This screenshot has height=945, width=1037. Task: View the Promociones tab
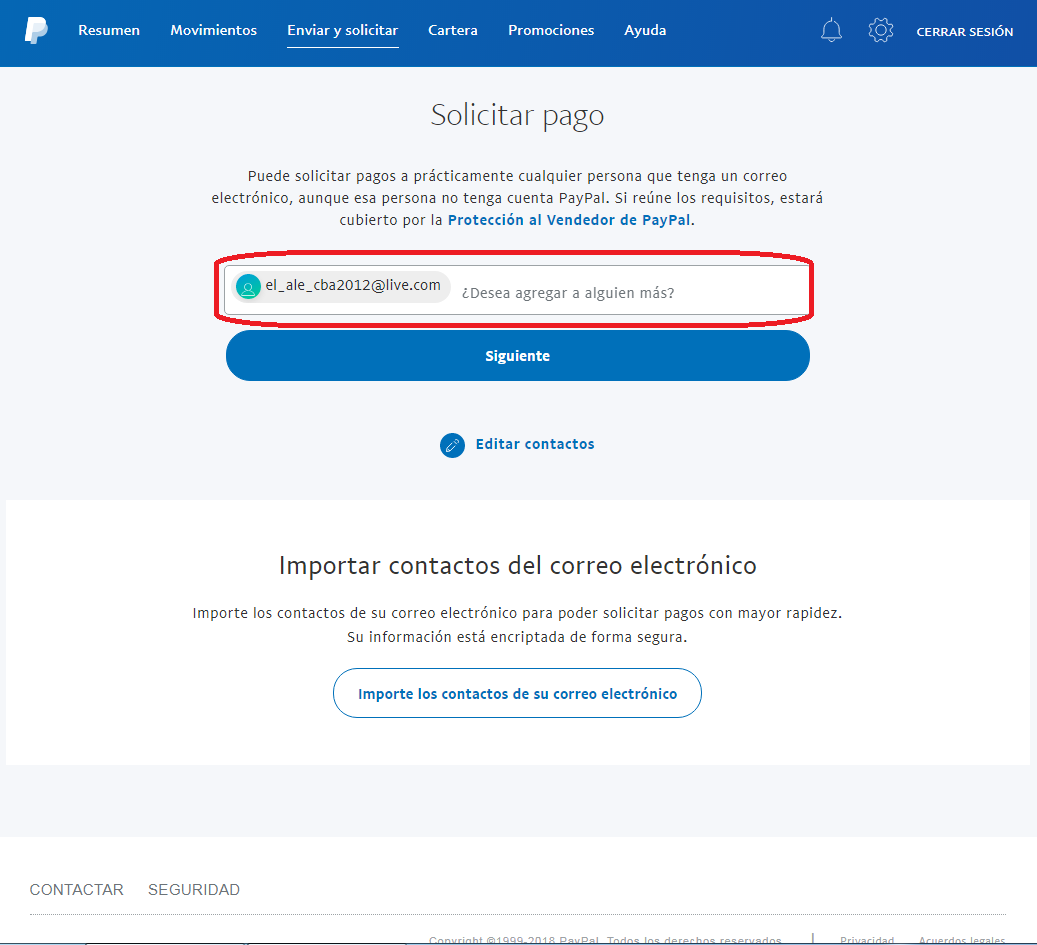[551, 30]
